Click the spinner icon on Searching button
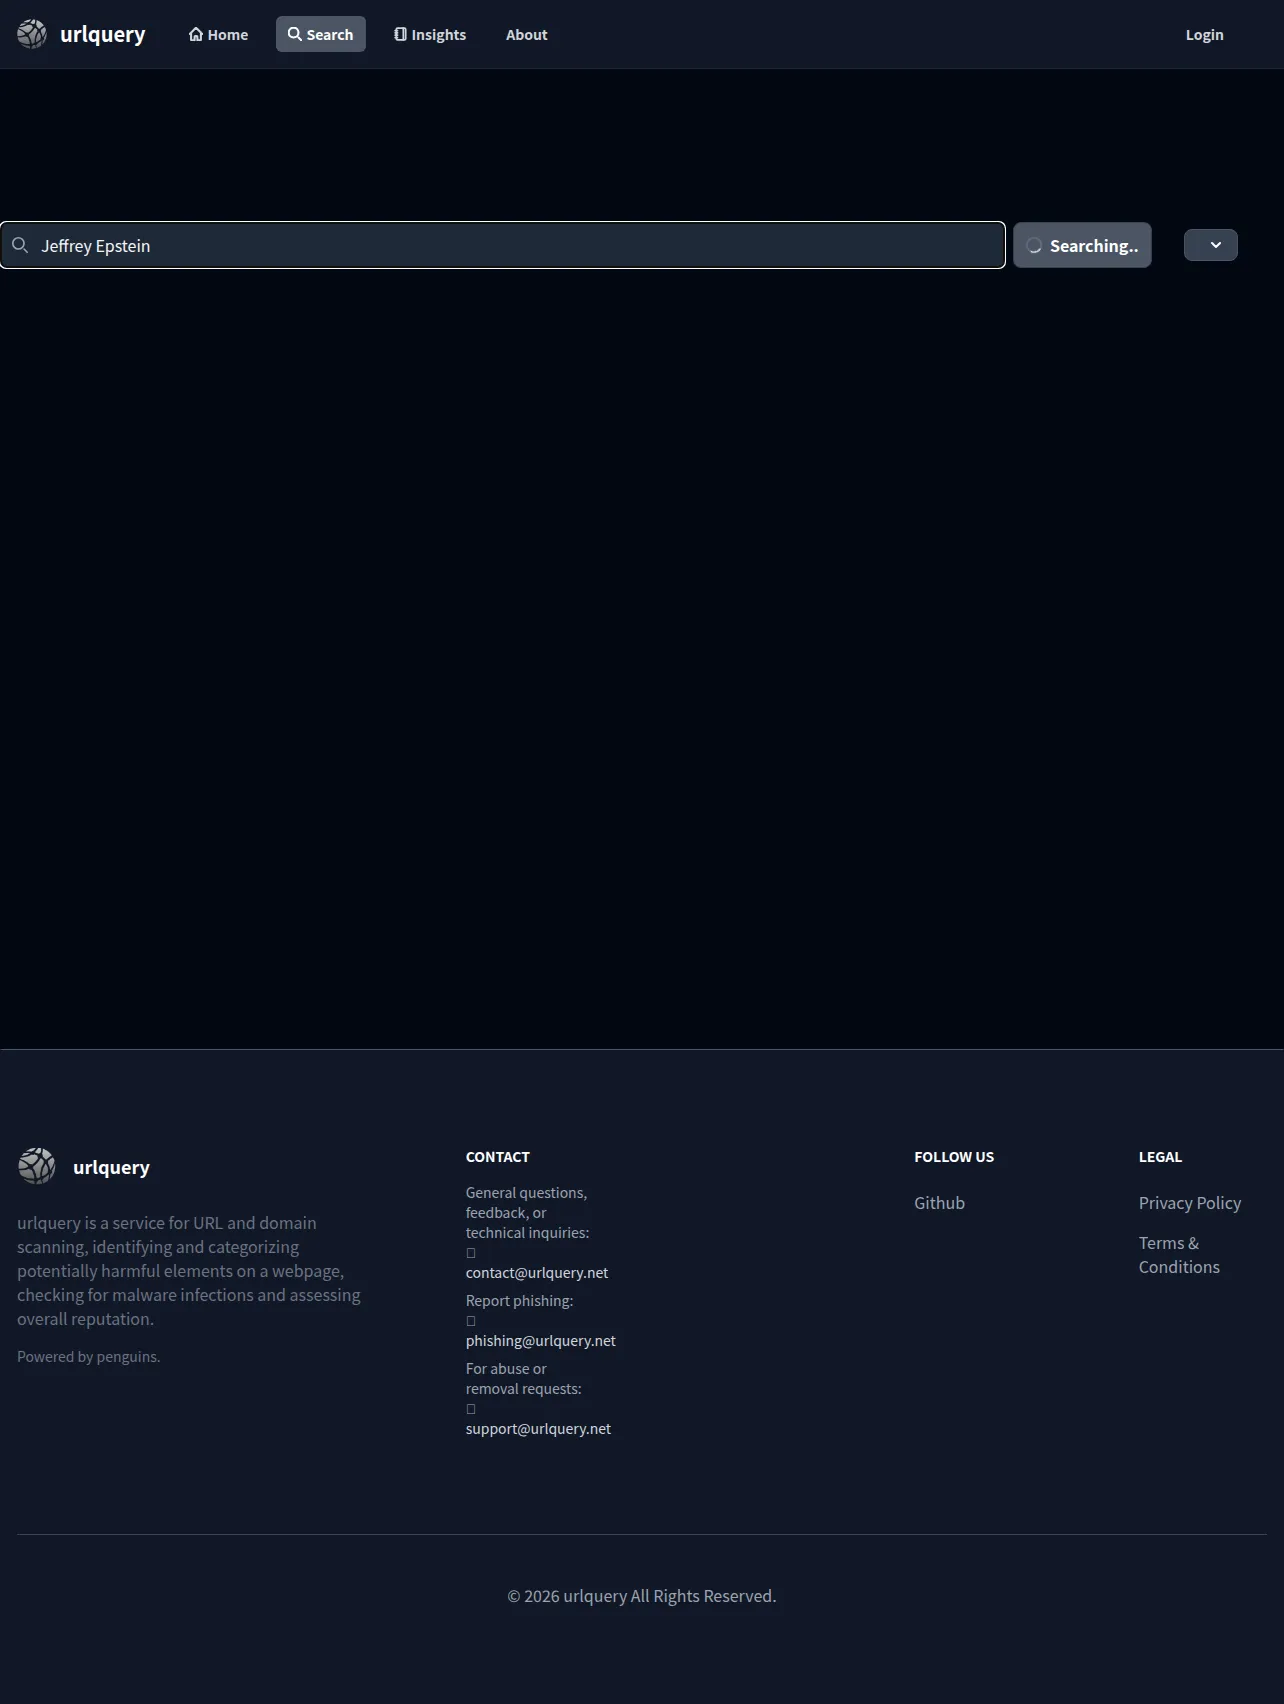This screenshot has height=1704, width=1284. (1034, 246)
